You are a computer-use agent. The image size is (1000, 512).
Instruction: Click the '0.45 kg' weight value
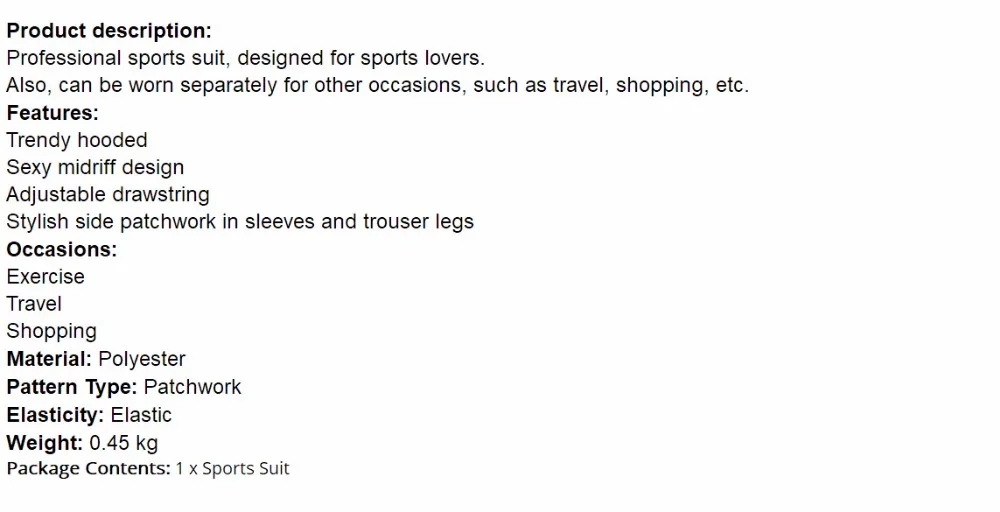pos(124,443)
